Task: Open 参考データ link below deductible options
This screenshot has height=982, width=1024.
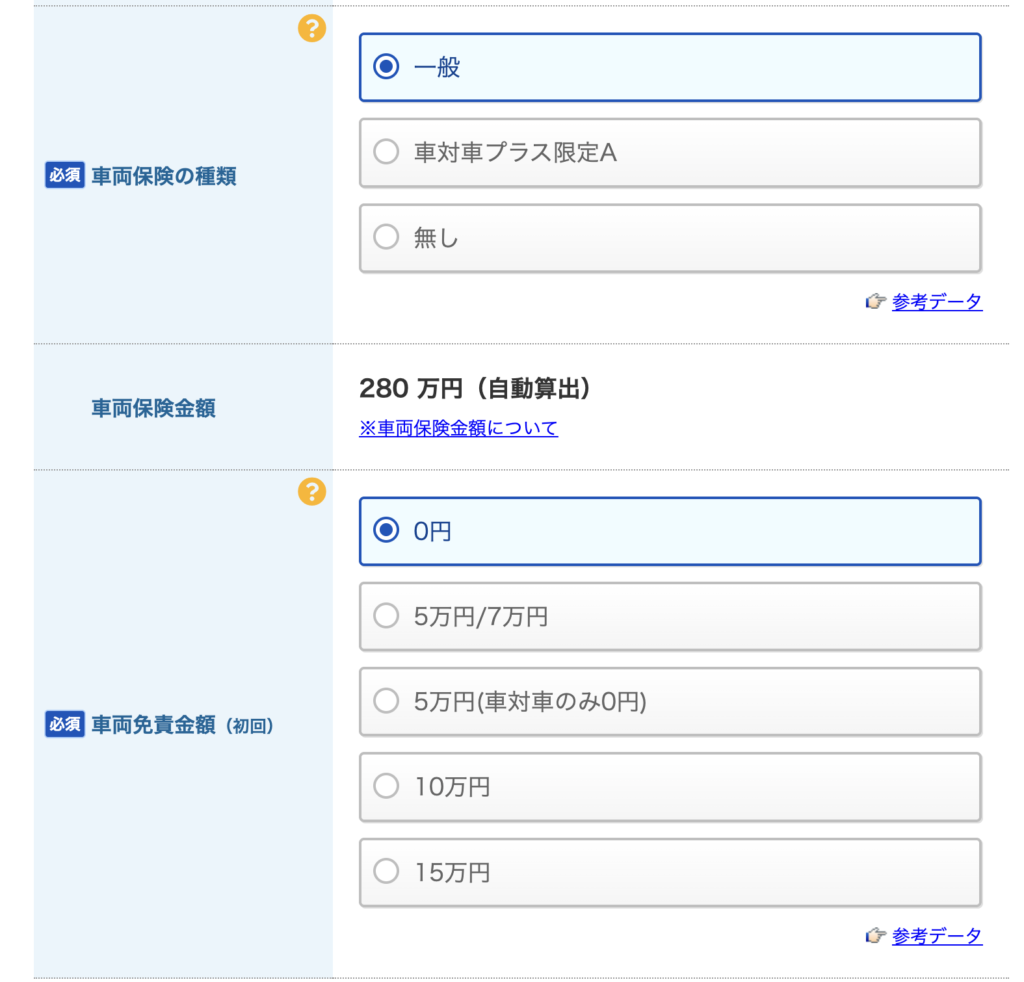Action: pyautogui.click(x=937, y=937)
